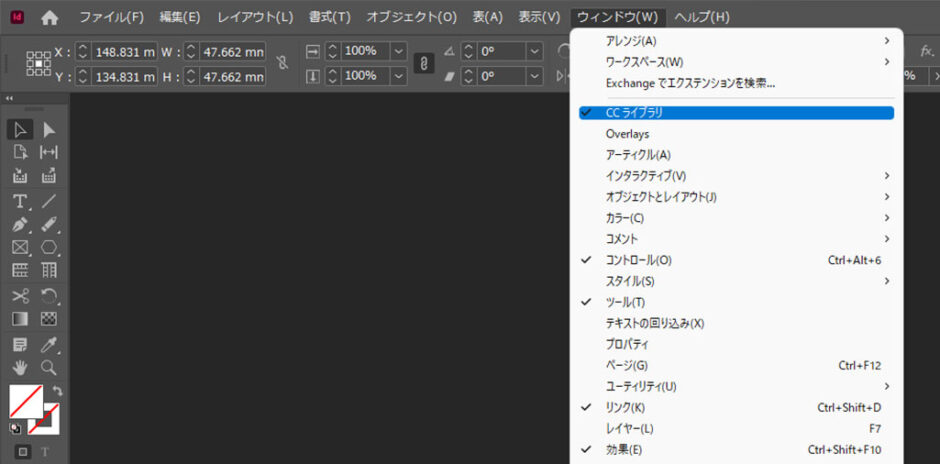Select the Horizontal Grid tool
This screenshot has height=464, width=940.
20,270
